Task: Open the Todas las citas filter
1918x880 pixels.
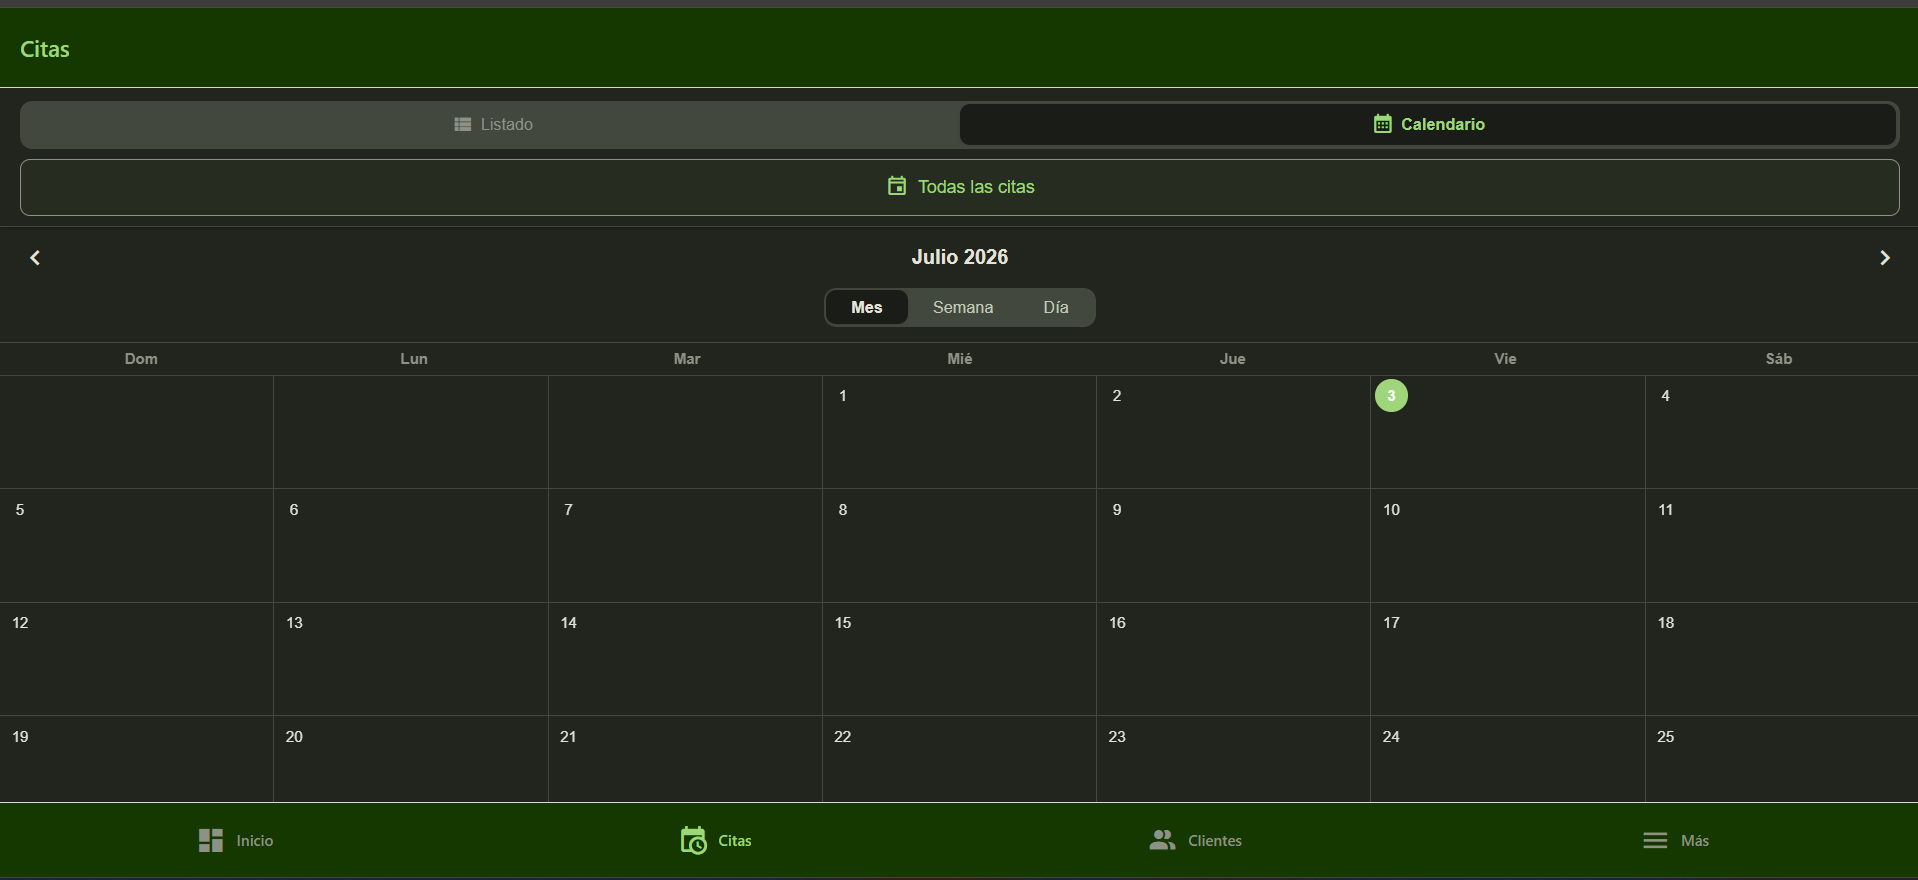Action: 960,187
